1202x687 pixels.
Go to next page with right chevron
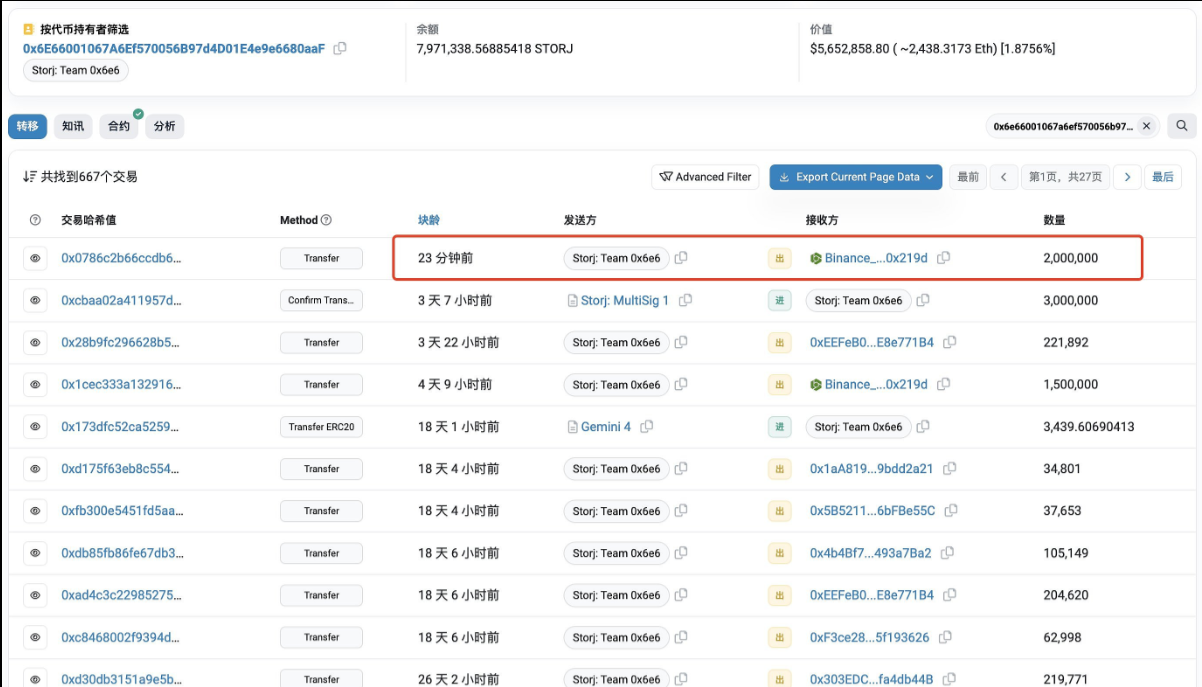(1127, 177)
